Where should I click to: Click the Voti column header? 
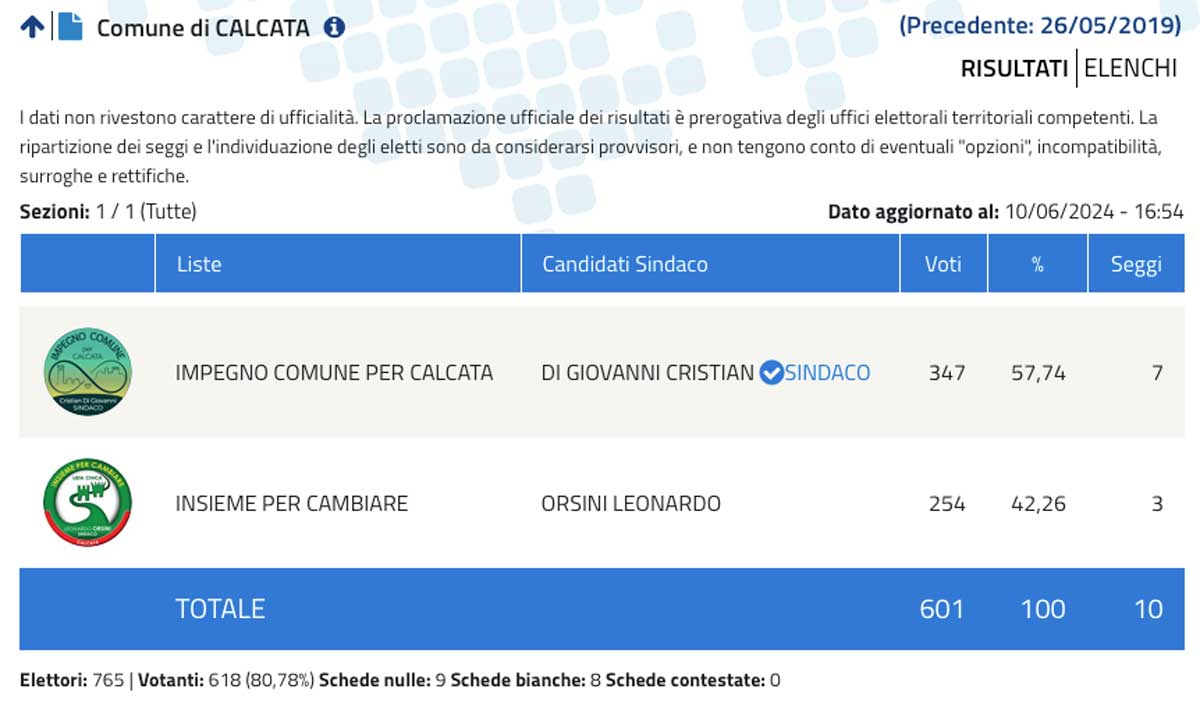pos(944,264)
